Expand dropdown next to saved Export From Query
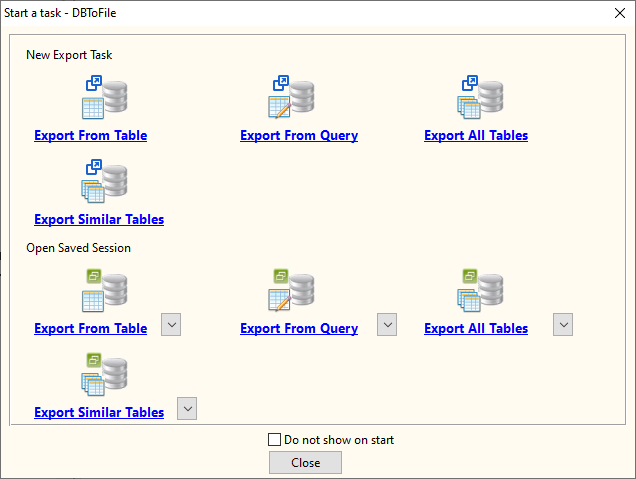 (387, 324)
